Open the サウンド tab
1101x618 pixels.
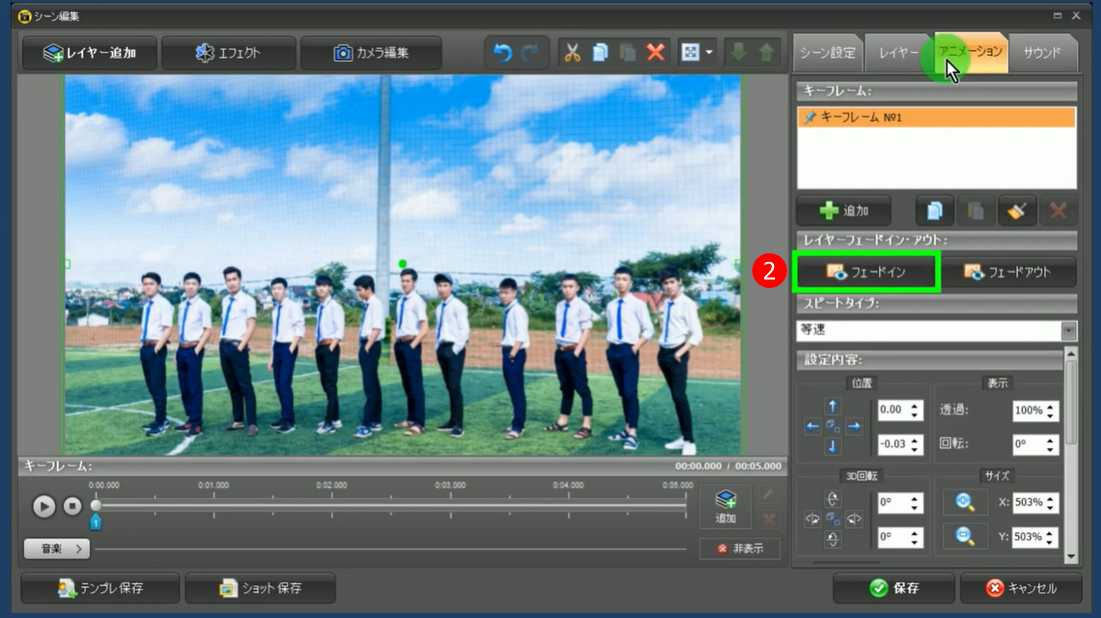click(x=1041, y=53)
